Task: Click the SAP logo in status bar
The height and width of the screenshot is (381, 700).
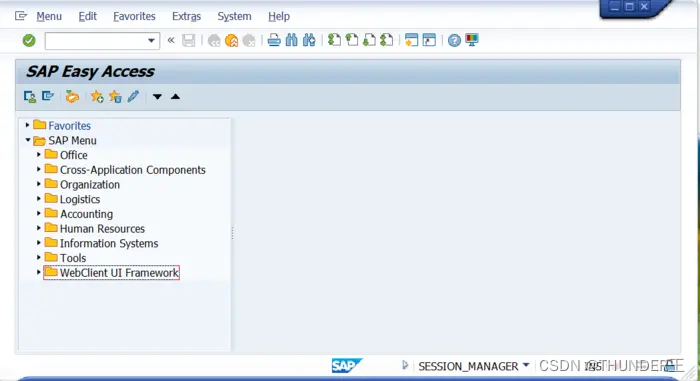Action: (347, 365)
